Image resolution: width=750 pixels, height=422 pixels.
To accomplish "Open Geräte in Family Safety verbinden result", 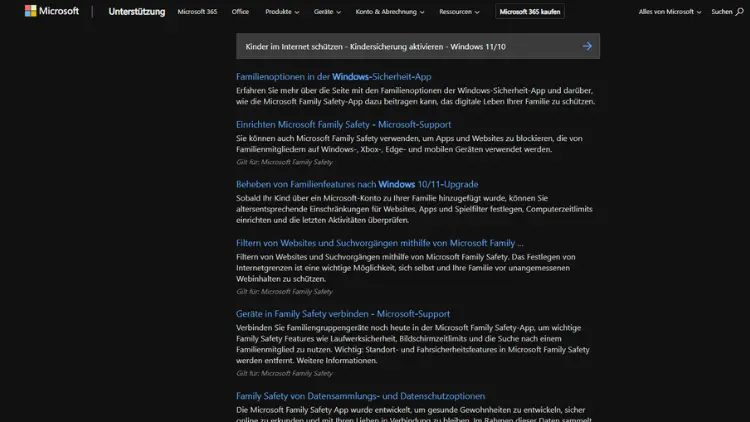I will pos(343,314).
